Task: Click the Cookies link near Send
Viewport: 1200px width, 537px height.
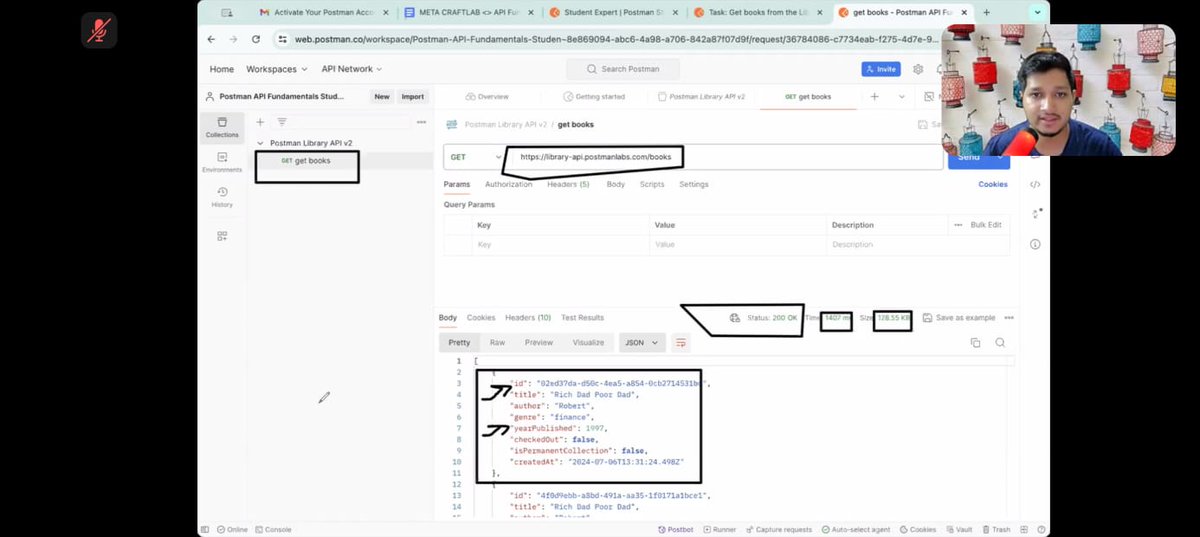Action: click(x=993, y=184)
